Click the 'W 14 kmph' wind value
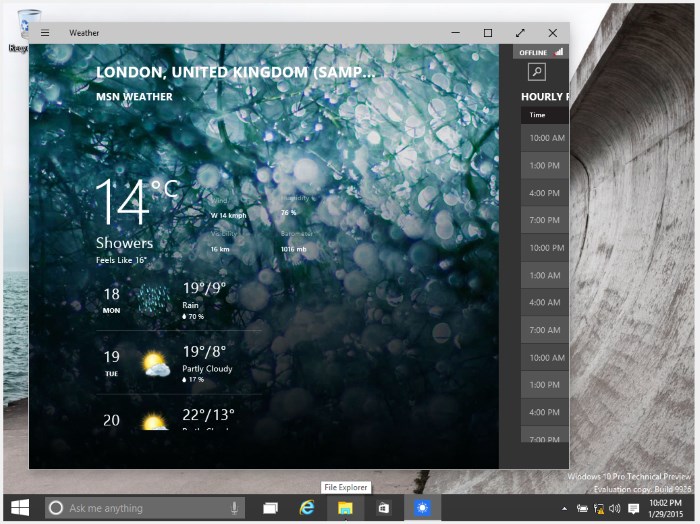Image resolution: width=700 pixels, height=524 pixels. point(229,216)
